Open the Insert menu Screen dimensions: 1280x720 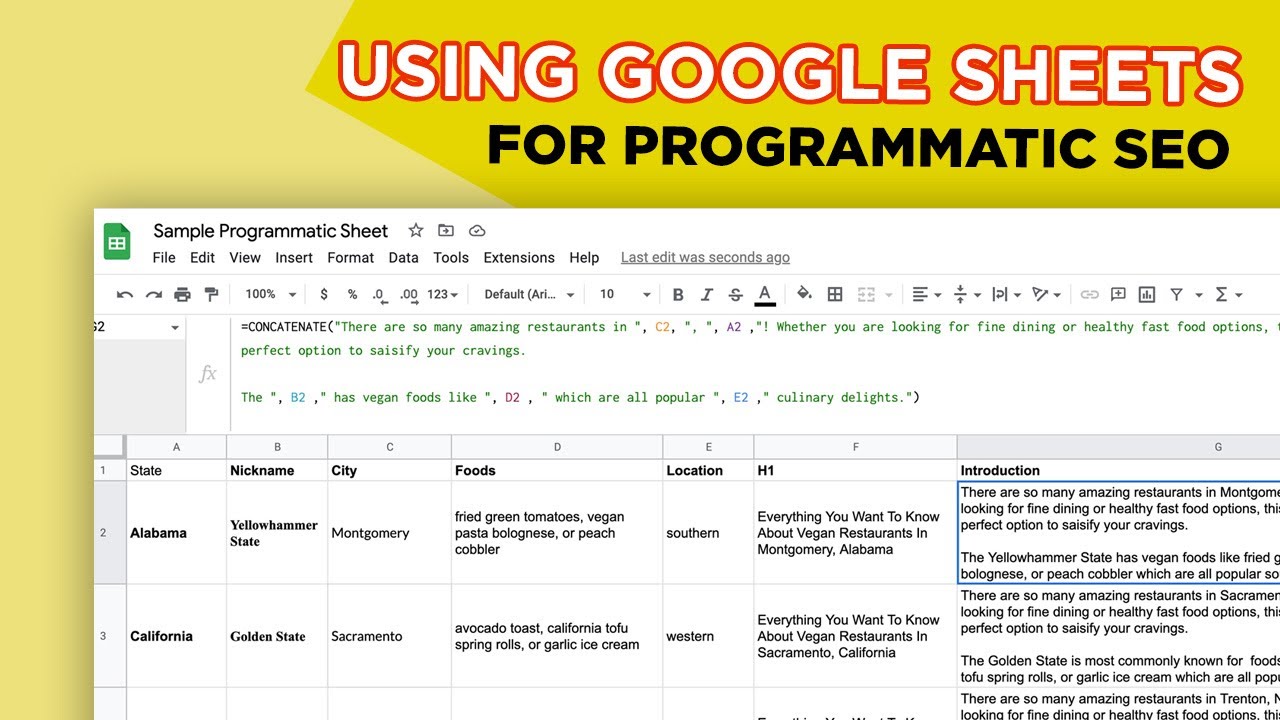pyautogui.click(x=294, y=257)
